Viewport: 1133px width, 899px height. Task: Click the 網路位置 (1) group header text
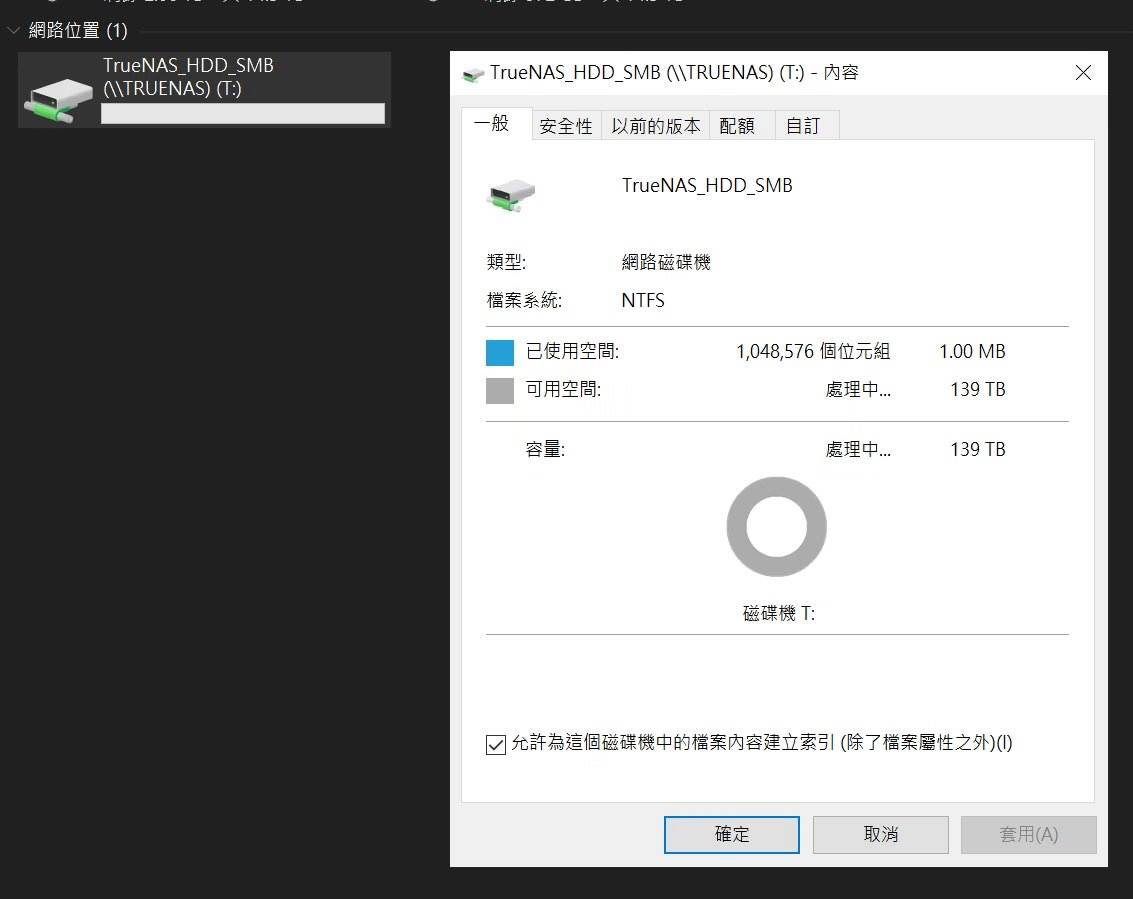(x=78, y=30)
